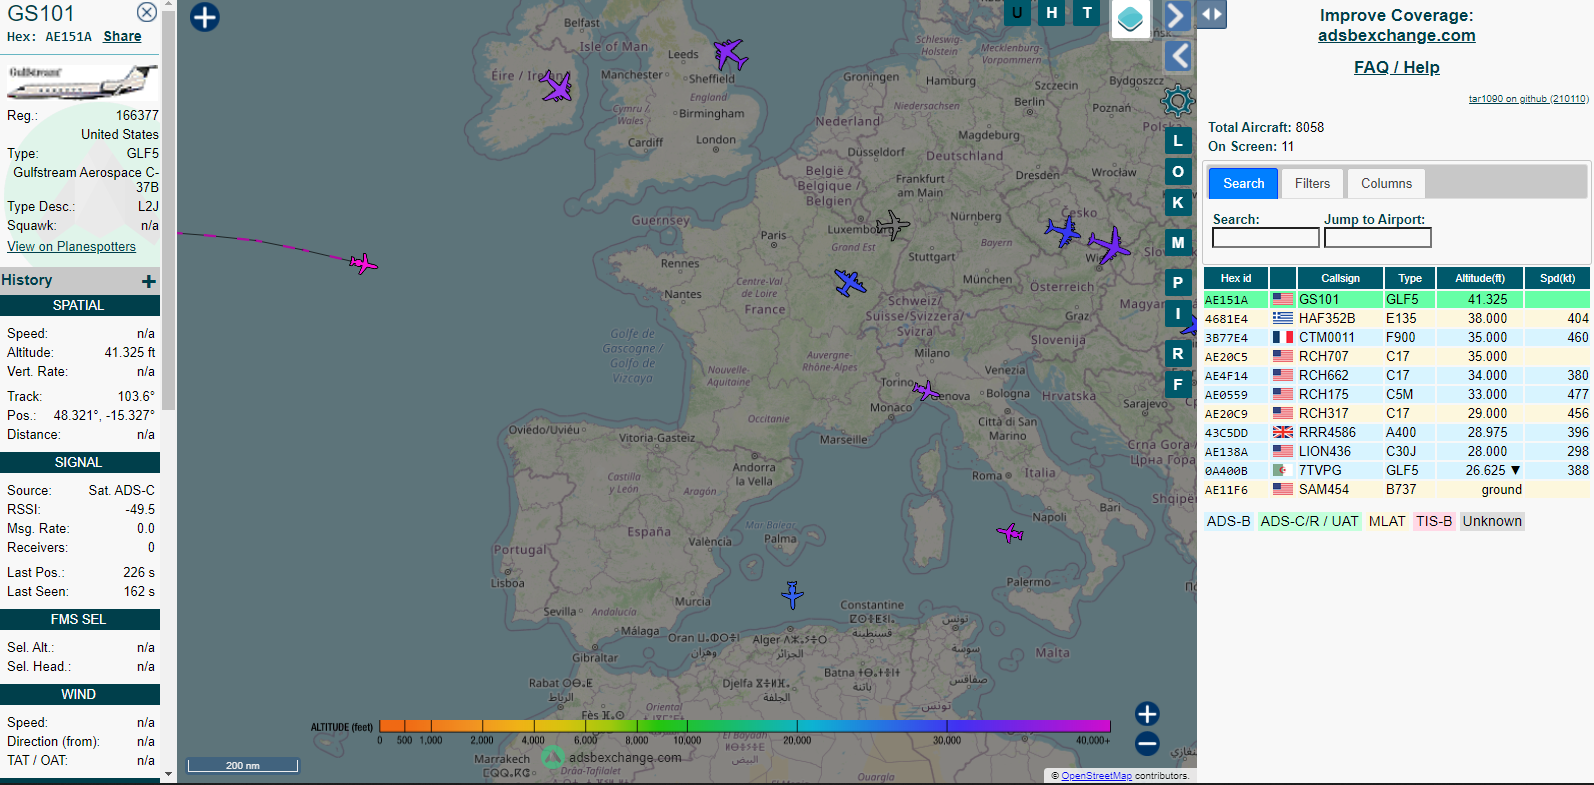Click the ADS-C/R / UAT legend label
The width and height of the screenshot is (1594, 785).
[1309, 521]
